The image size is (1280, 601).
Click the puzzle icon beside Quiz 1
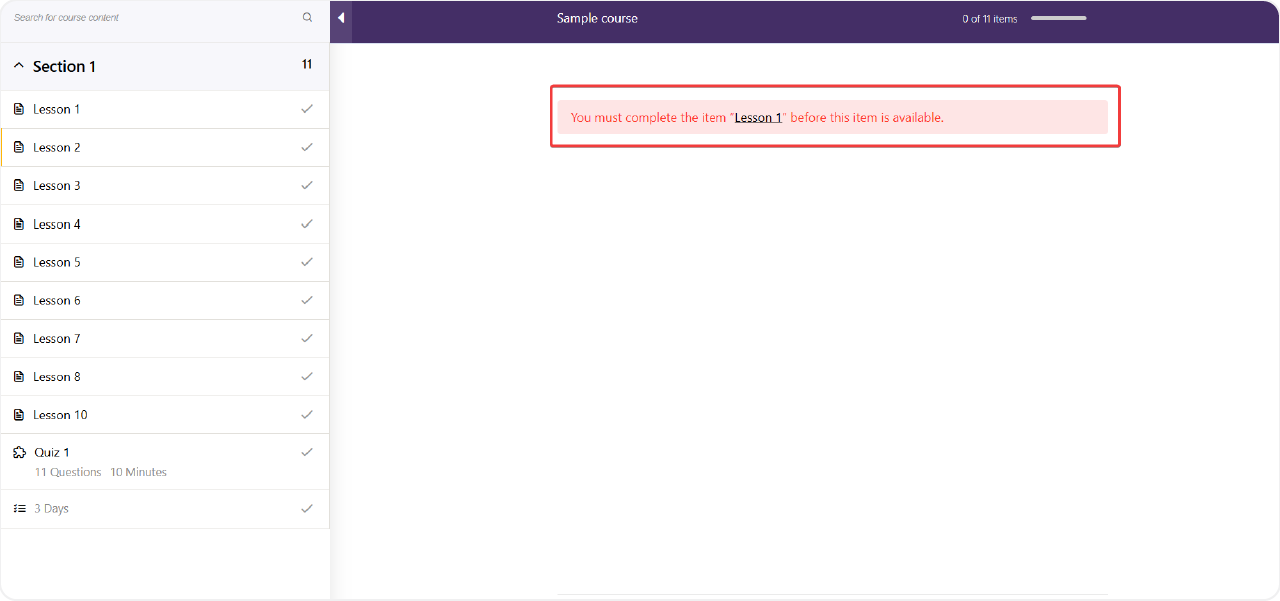(19, 452)
